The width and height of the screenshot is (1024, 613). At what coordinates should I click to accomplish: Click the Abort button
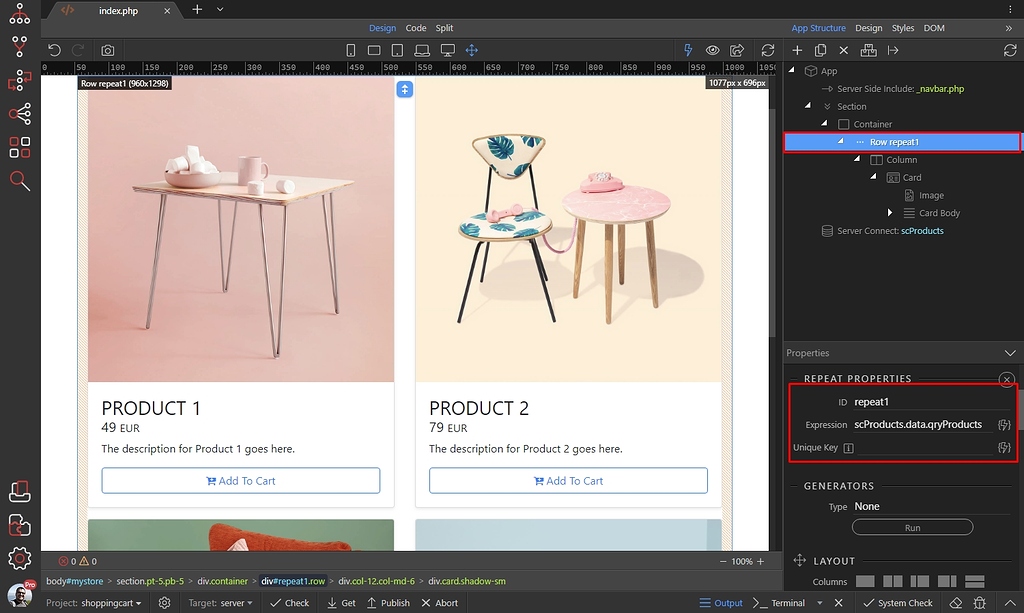440,603
